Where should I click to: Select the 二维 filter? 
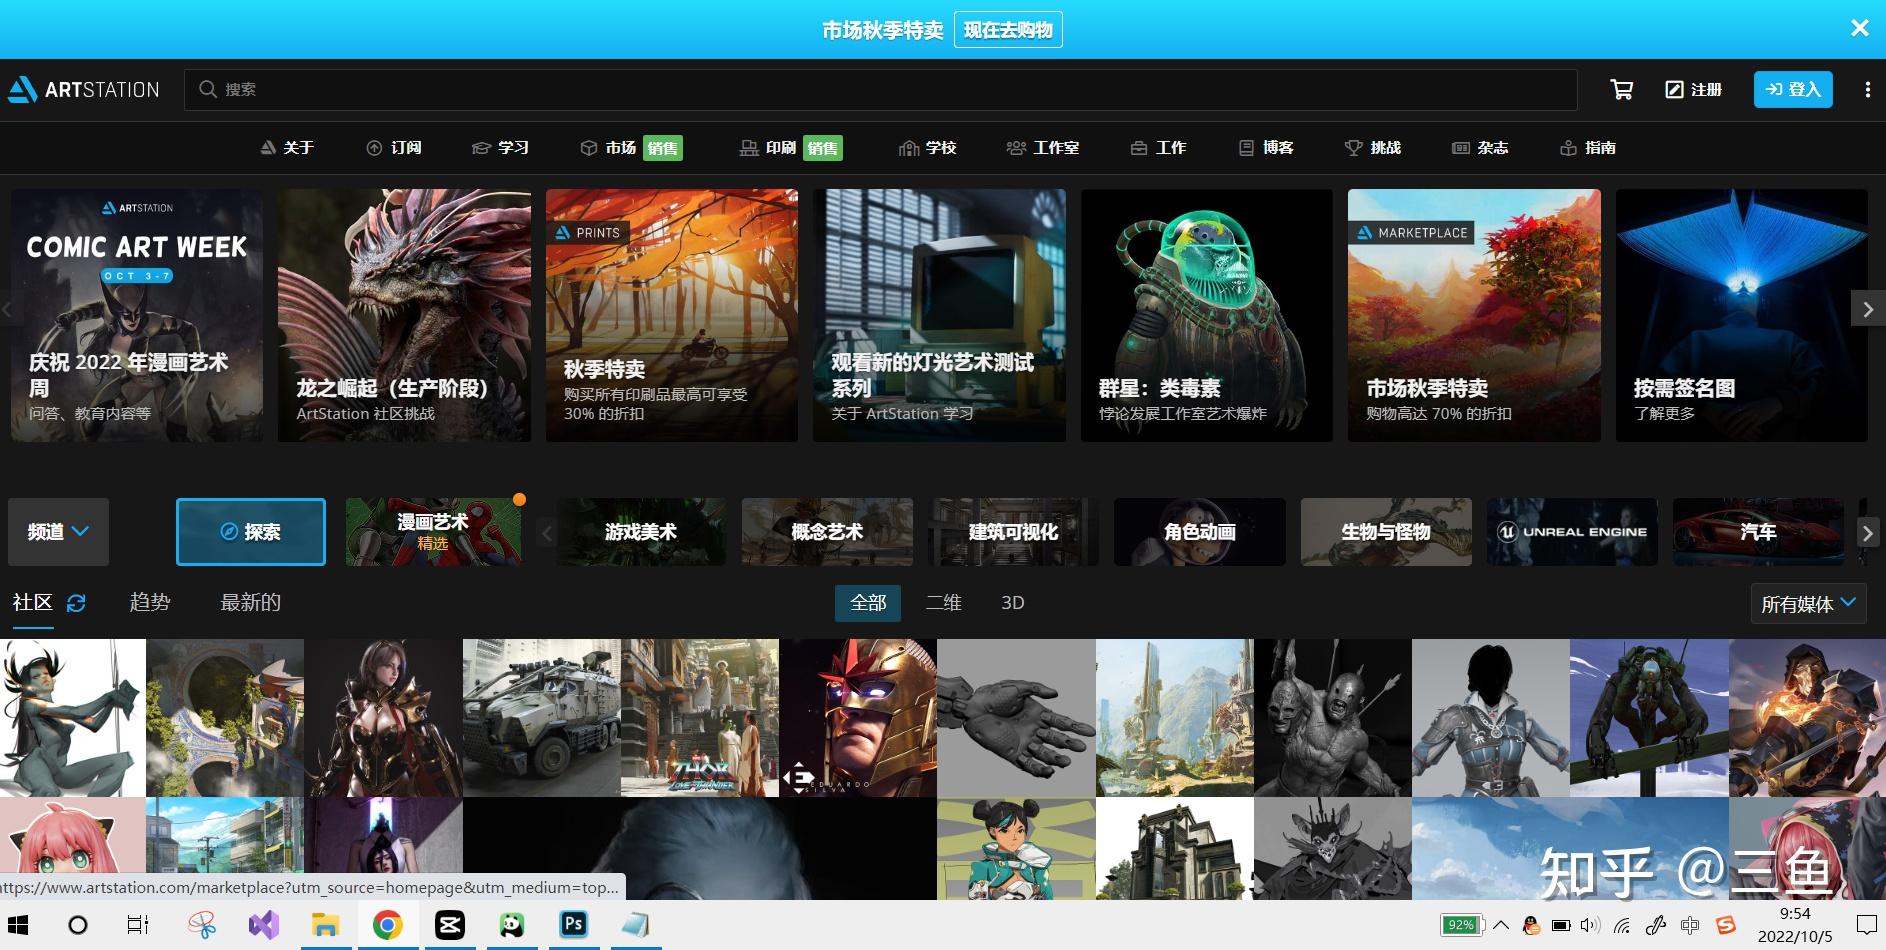pyautogui.click(x=943, y=603)
